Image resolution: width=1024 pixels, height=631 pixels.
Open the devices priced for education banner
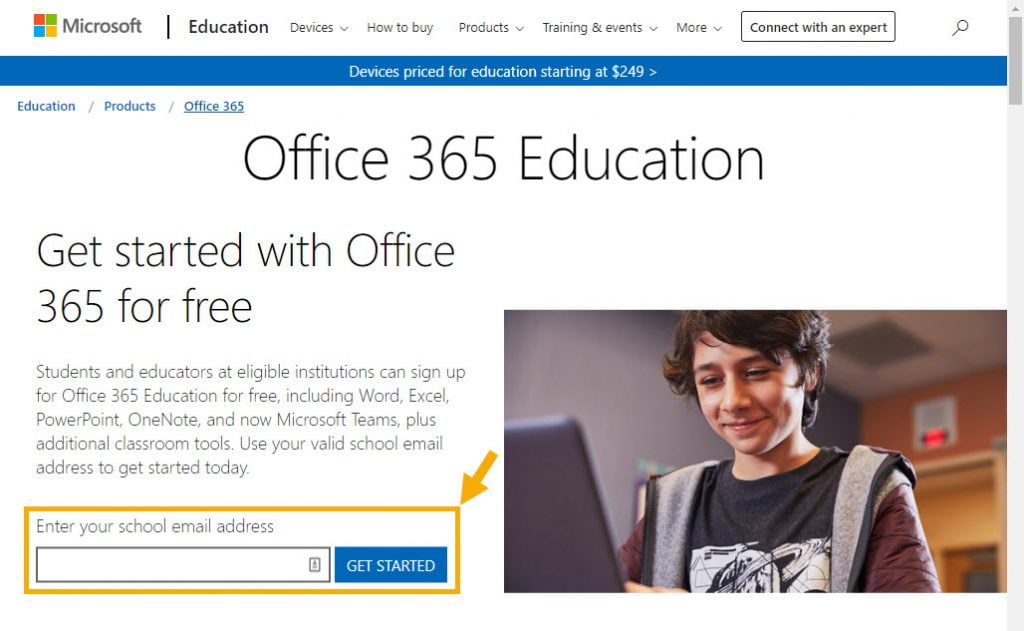pos(503,71)
